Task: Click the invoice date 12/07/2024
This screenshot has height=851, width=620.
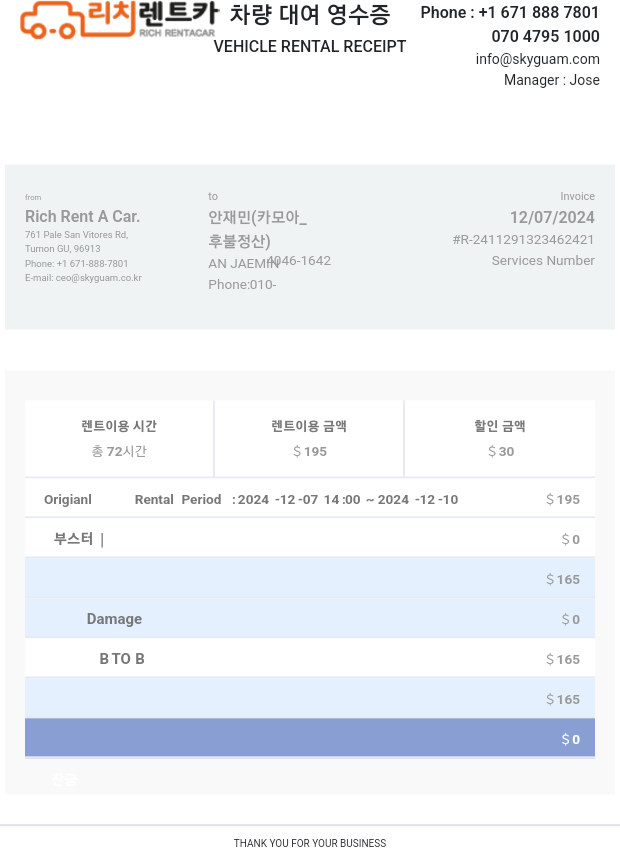Action: (552, 218)
